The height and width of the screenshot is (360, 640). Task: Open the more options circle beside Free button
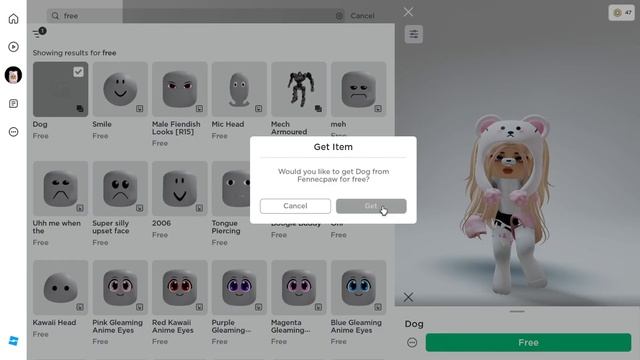[412, 342]
